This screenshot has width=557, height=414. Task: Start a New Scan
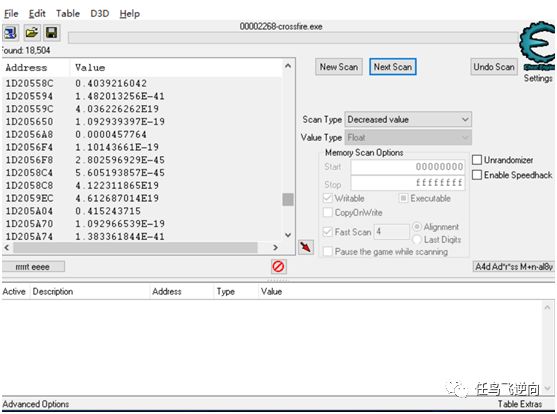pos(339,67)
